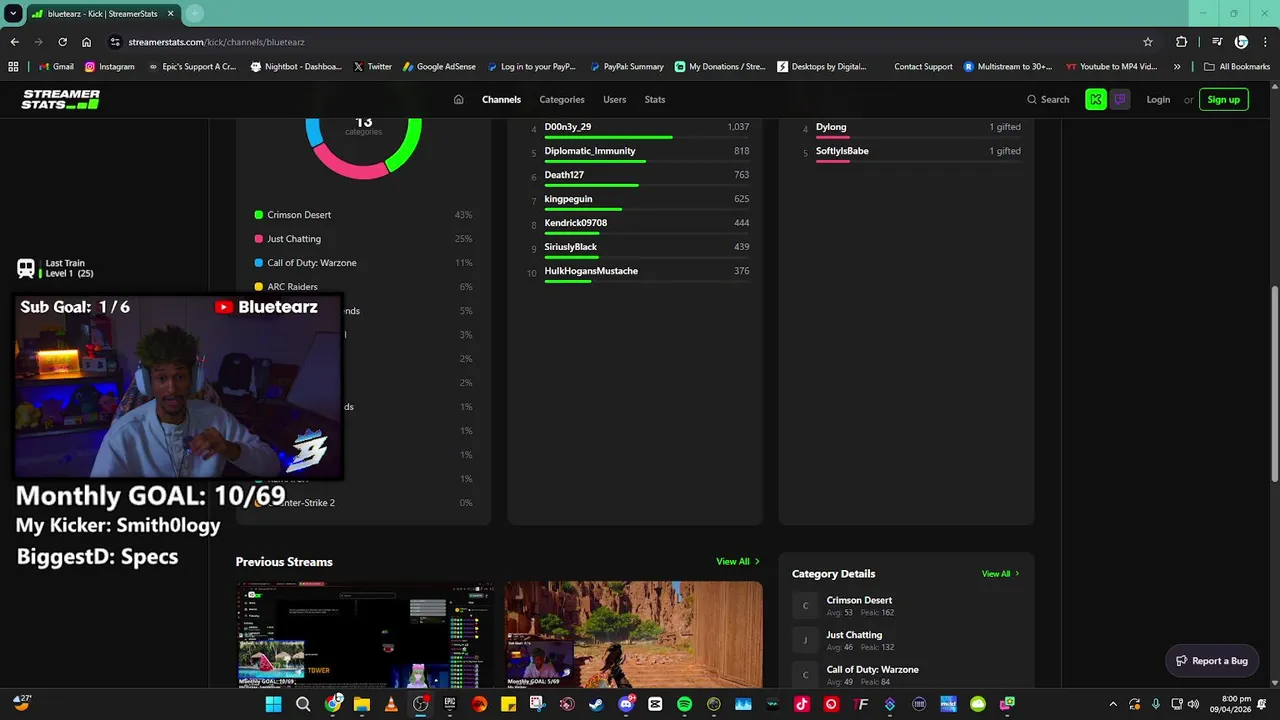Open the first previous stream thumbnail
Viewport: 1280px width, 720px height.
point(365,635)
